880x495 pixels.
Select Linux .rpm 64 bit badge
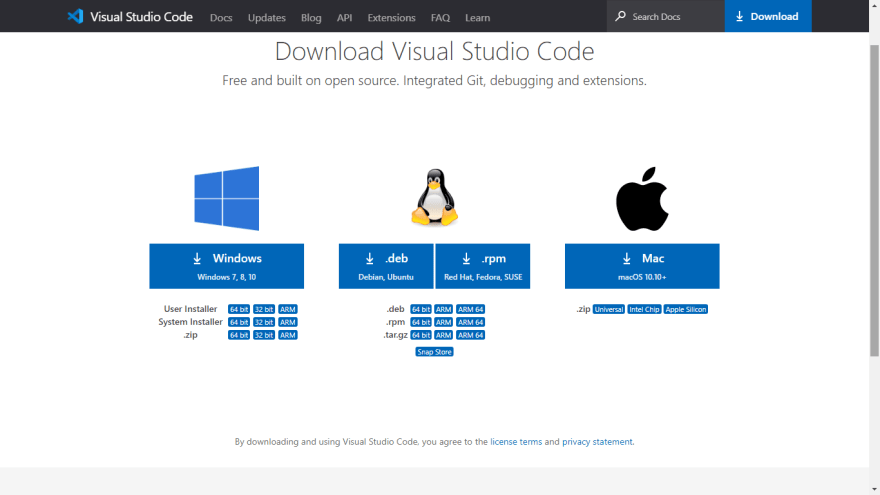(421, 322)
